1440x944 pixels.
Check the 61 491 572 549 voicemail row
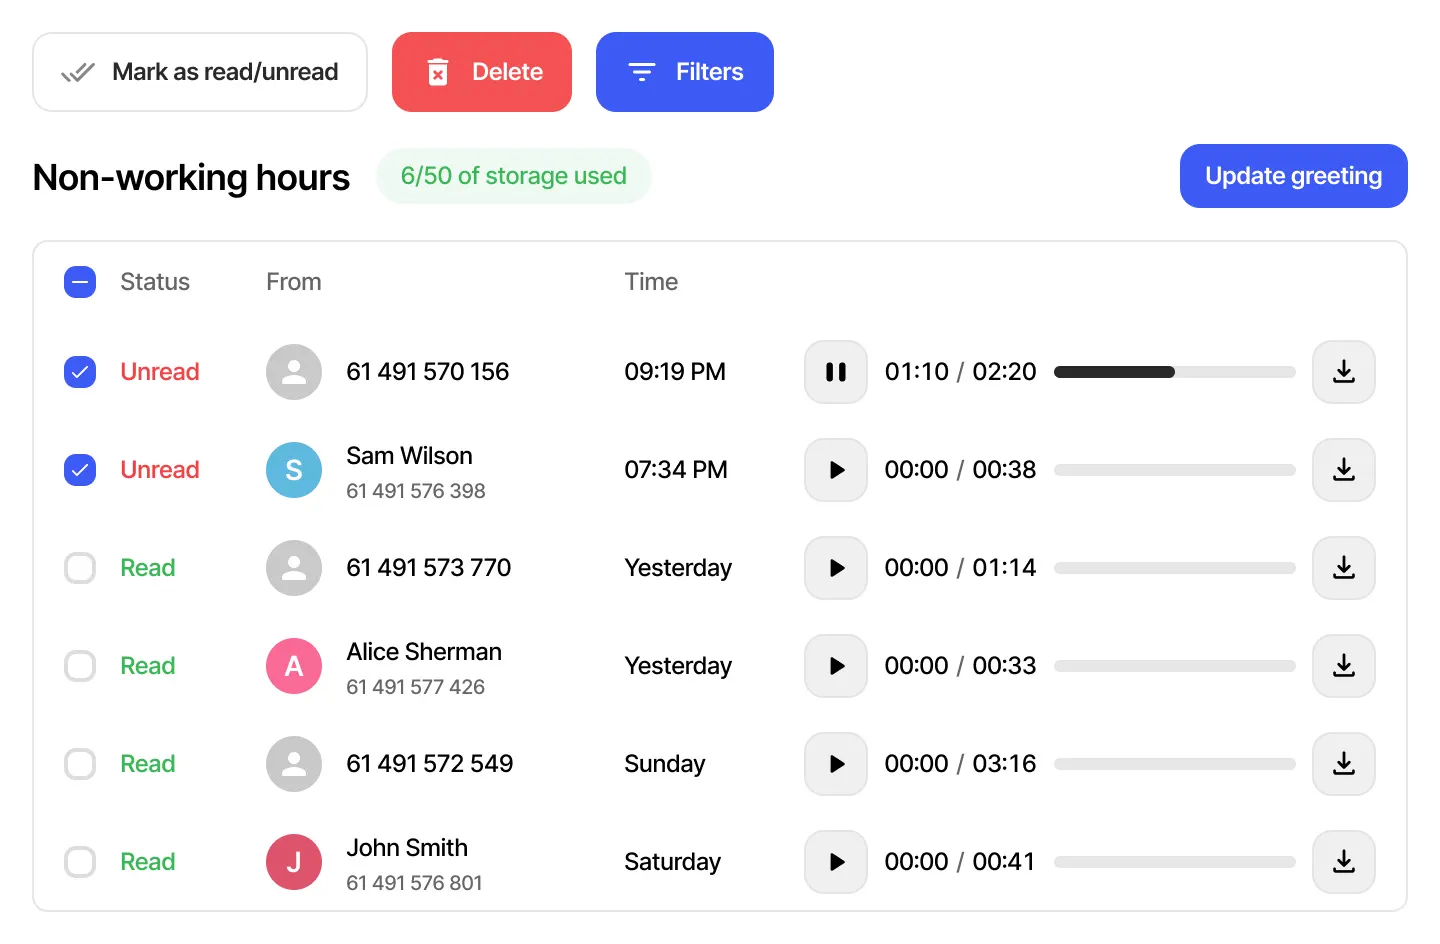[80, 764]
